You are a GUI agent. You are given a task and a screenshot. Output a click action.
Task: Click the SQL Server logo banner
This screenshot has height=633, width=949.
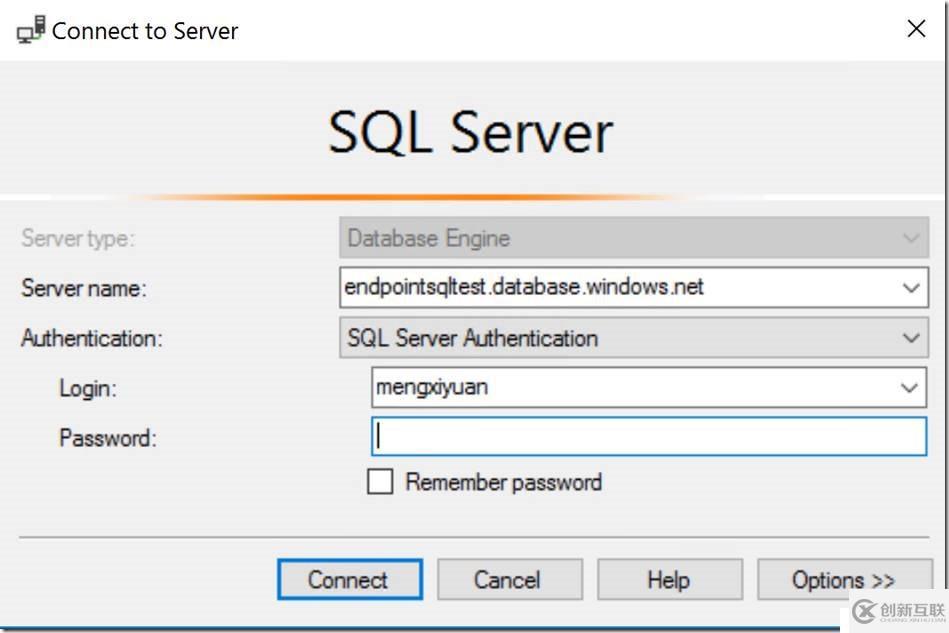click(x=469, y=128)
